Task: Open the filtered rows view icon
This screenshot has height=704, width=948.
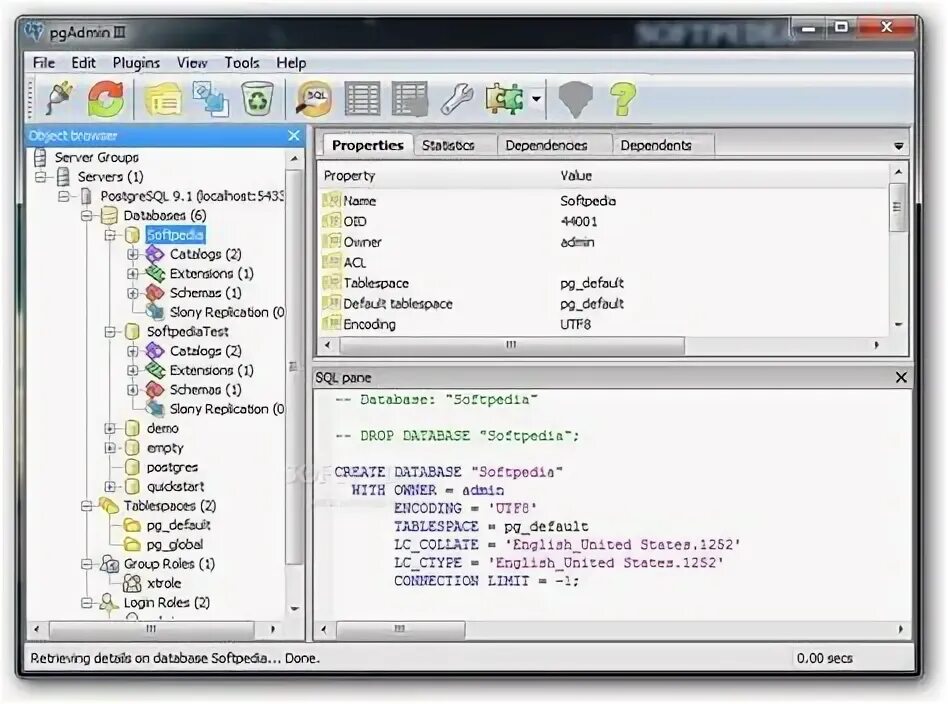Action: pyautogui.click(x=410, y=99)
